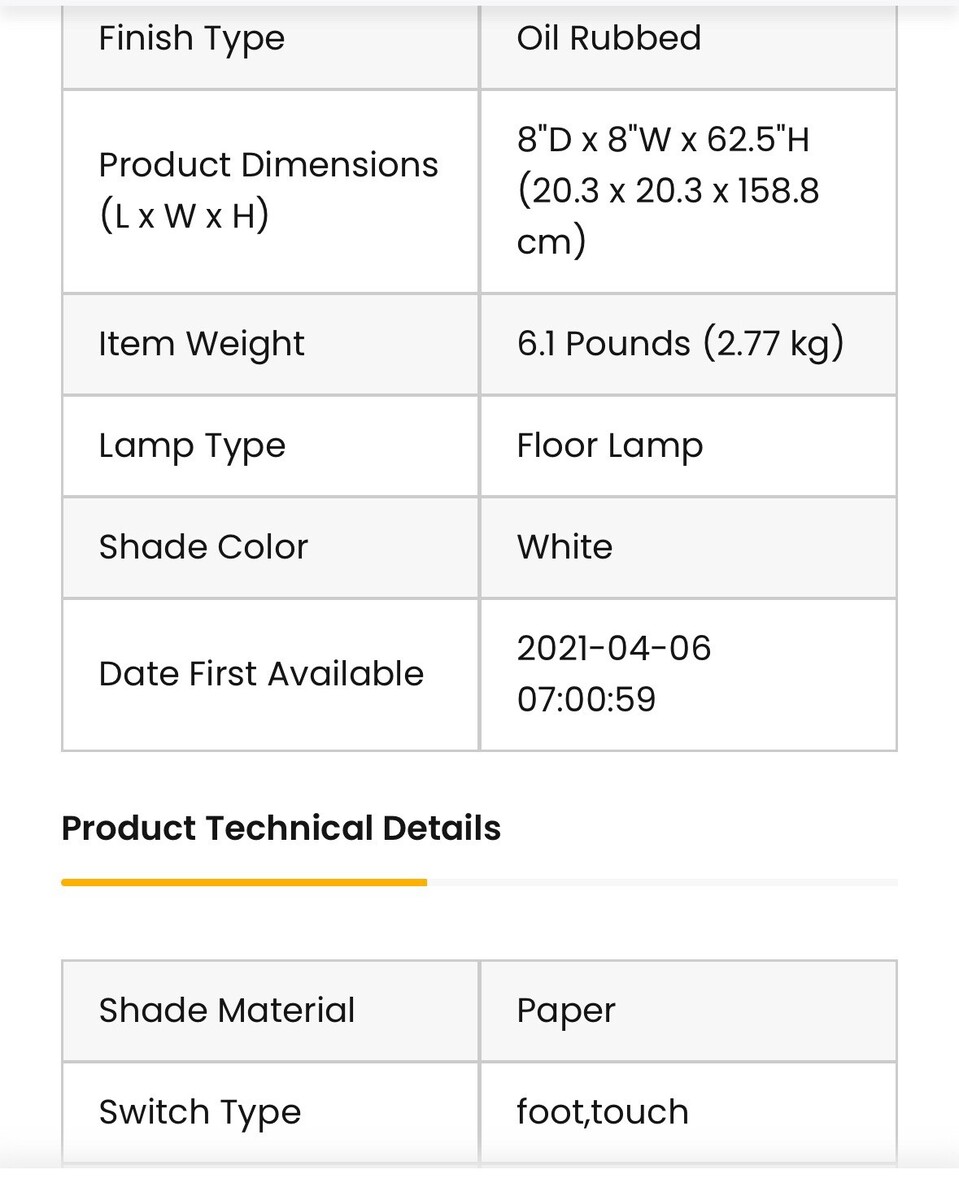Screen dimensions: 959x1200
Task: Click the Product Dimensions label cell
Action: click(268, 190)
